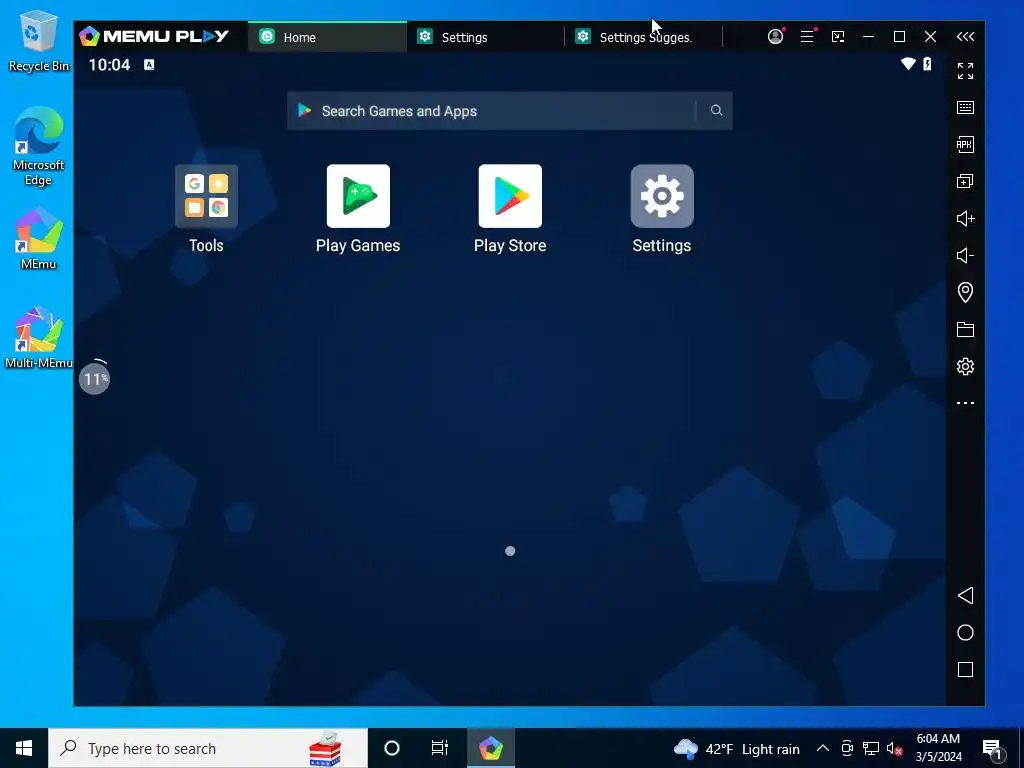This screenshot has height=768, width=1024.
Task: Click the search magnifier icon in search bar
Action: coord(716,110)
